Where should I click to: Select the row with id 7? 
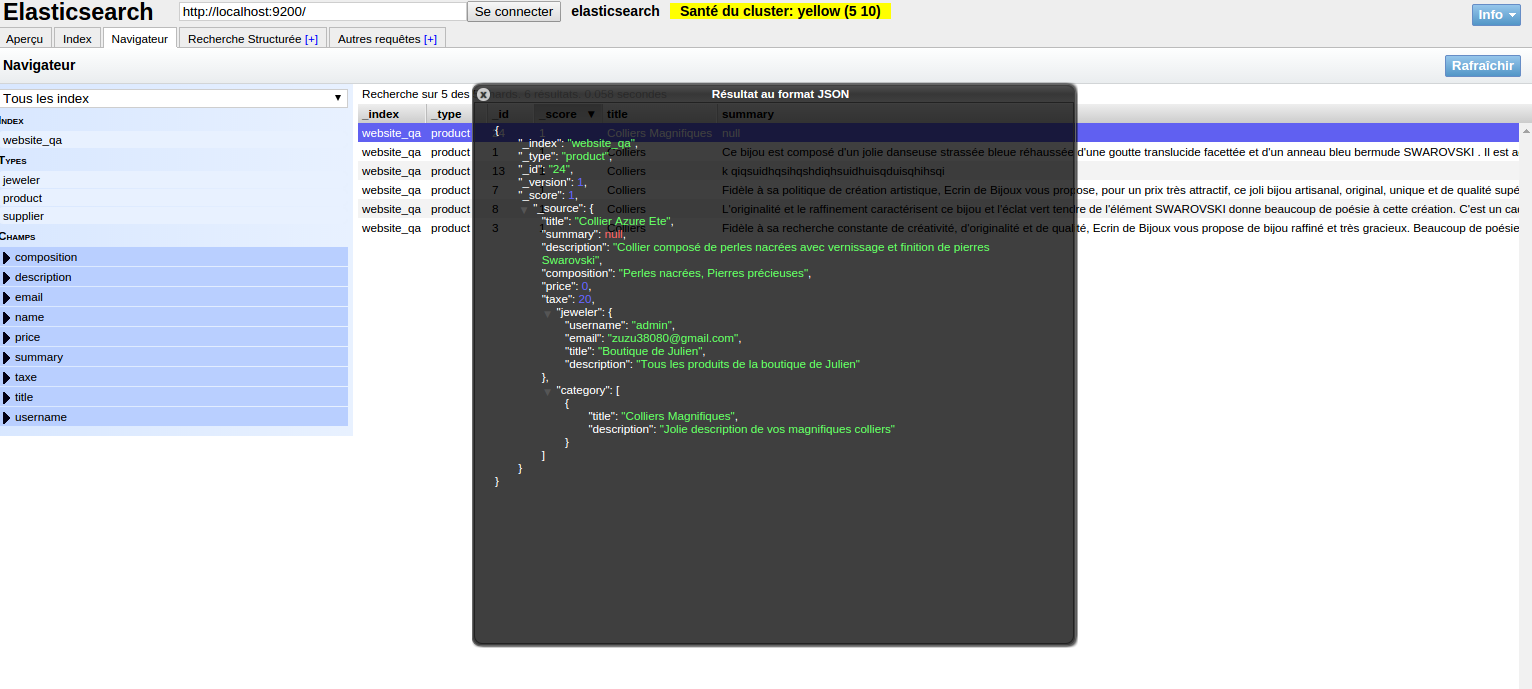point(939,190)
